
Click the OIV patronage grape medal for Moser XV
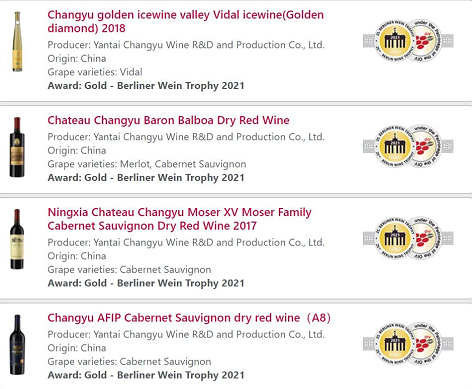pos(426,238)
